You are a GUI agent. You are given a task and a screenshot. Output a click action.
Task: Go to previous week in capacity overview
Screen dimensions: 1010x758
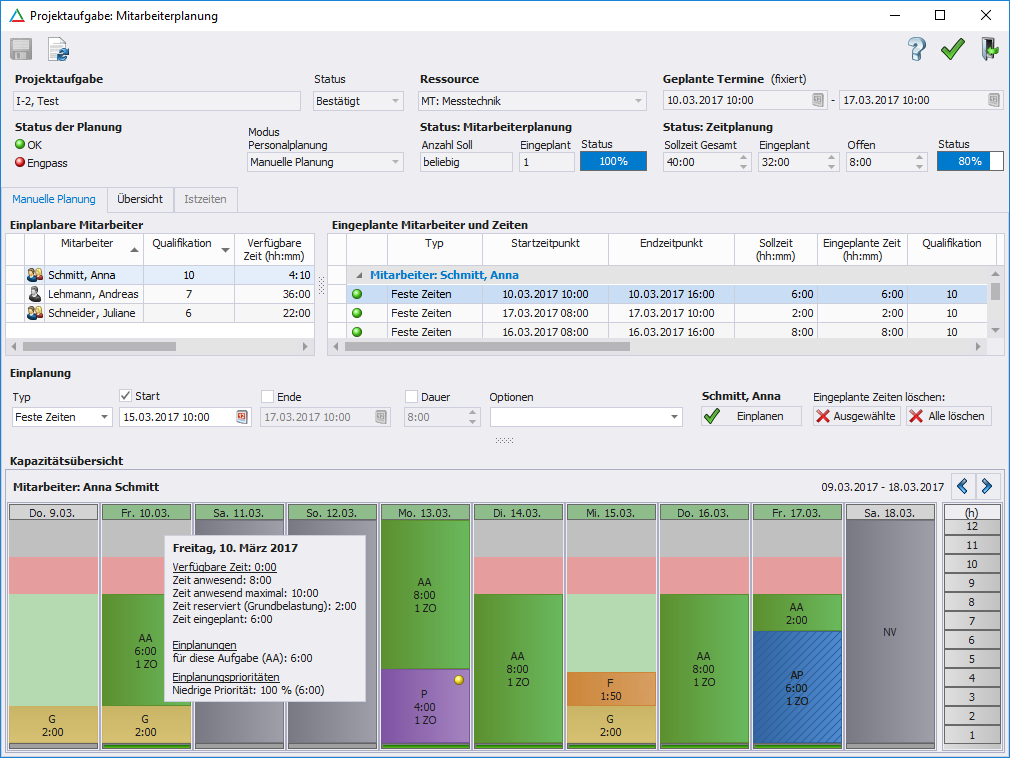962,486
